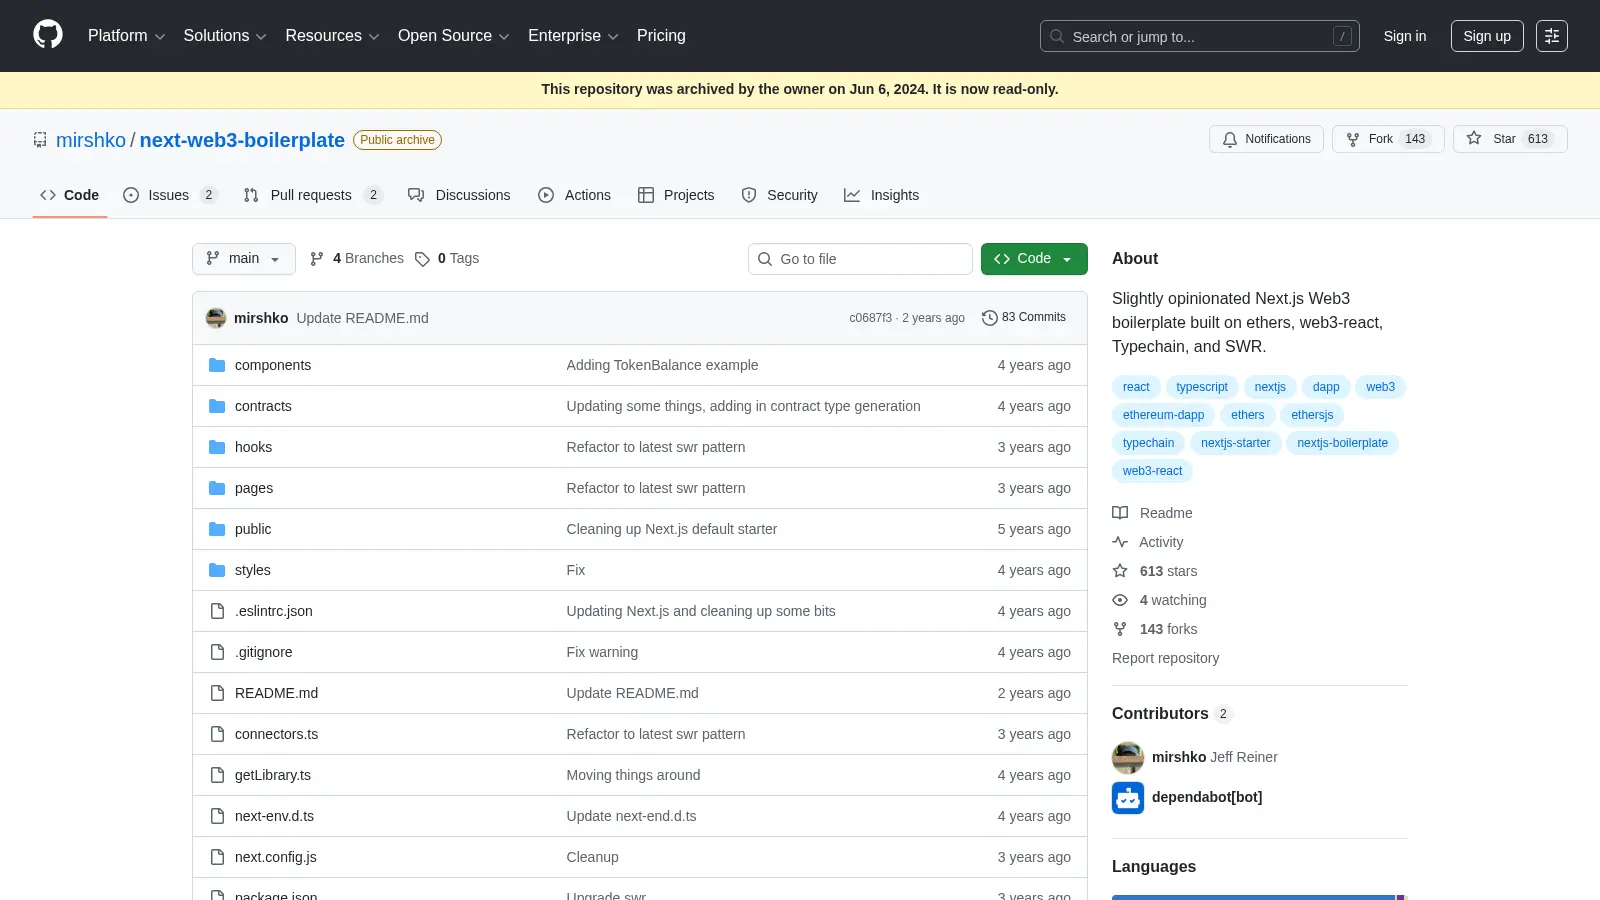This screenshot has width=1600, height=900.
Task: View 0 Tags link
Action: (447, 258)
